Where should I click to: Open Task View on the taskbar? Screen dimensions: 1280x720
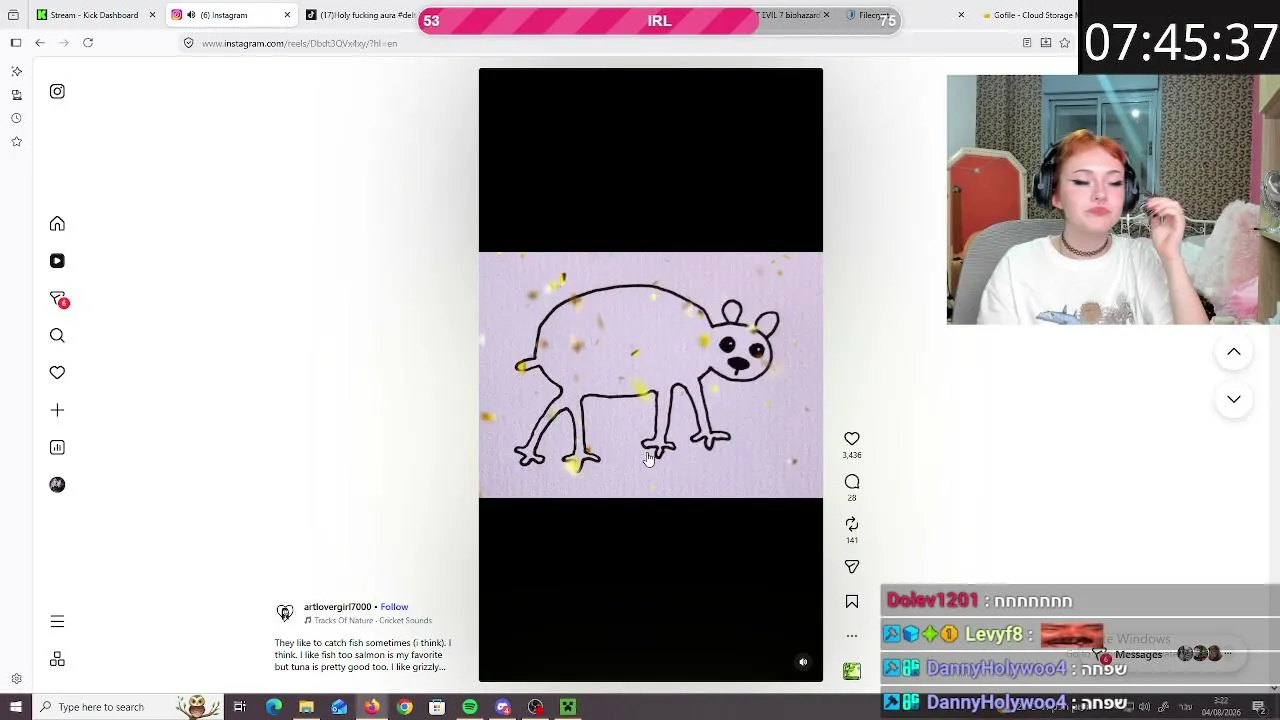pos(240,707)
